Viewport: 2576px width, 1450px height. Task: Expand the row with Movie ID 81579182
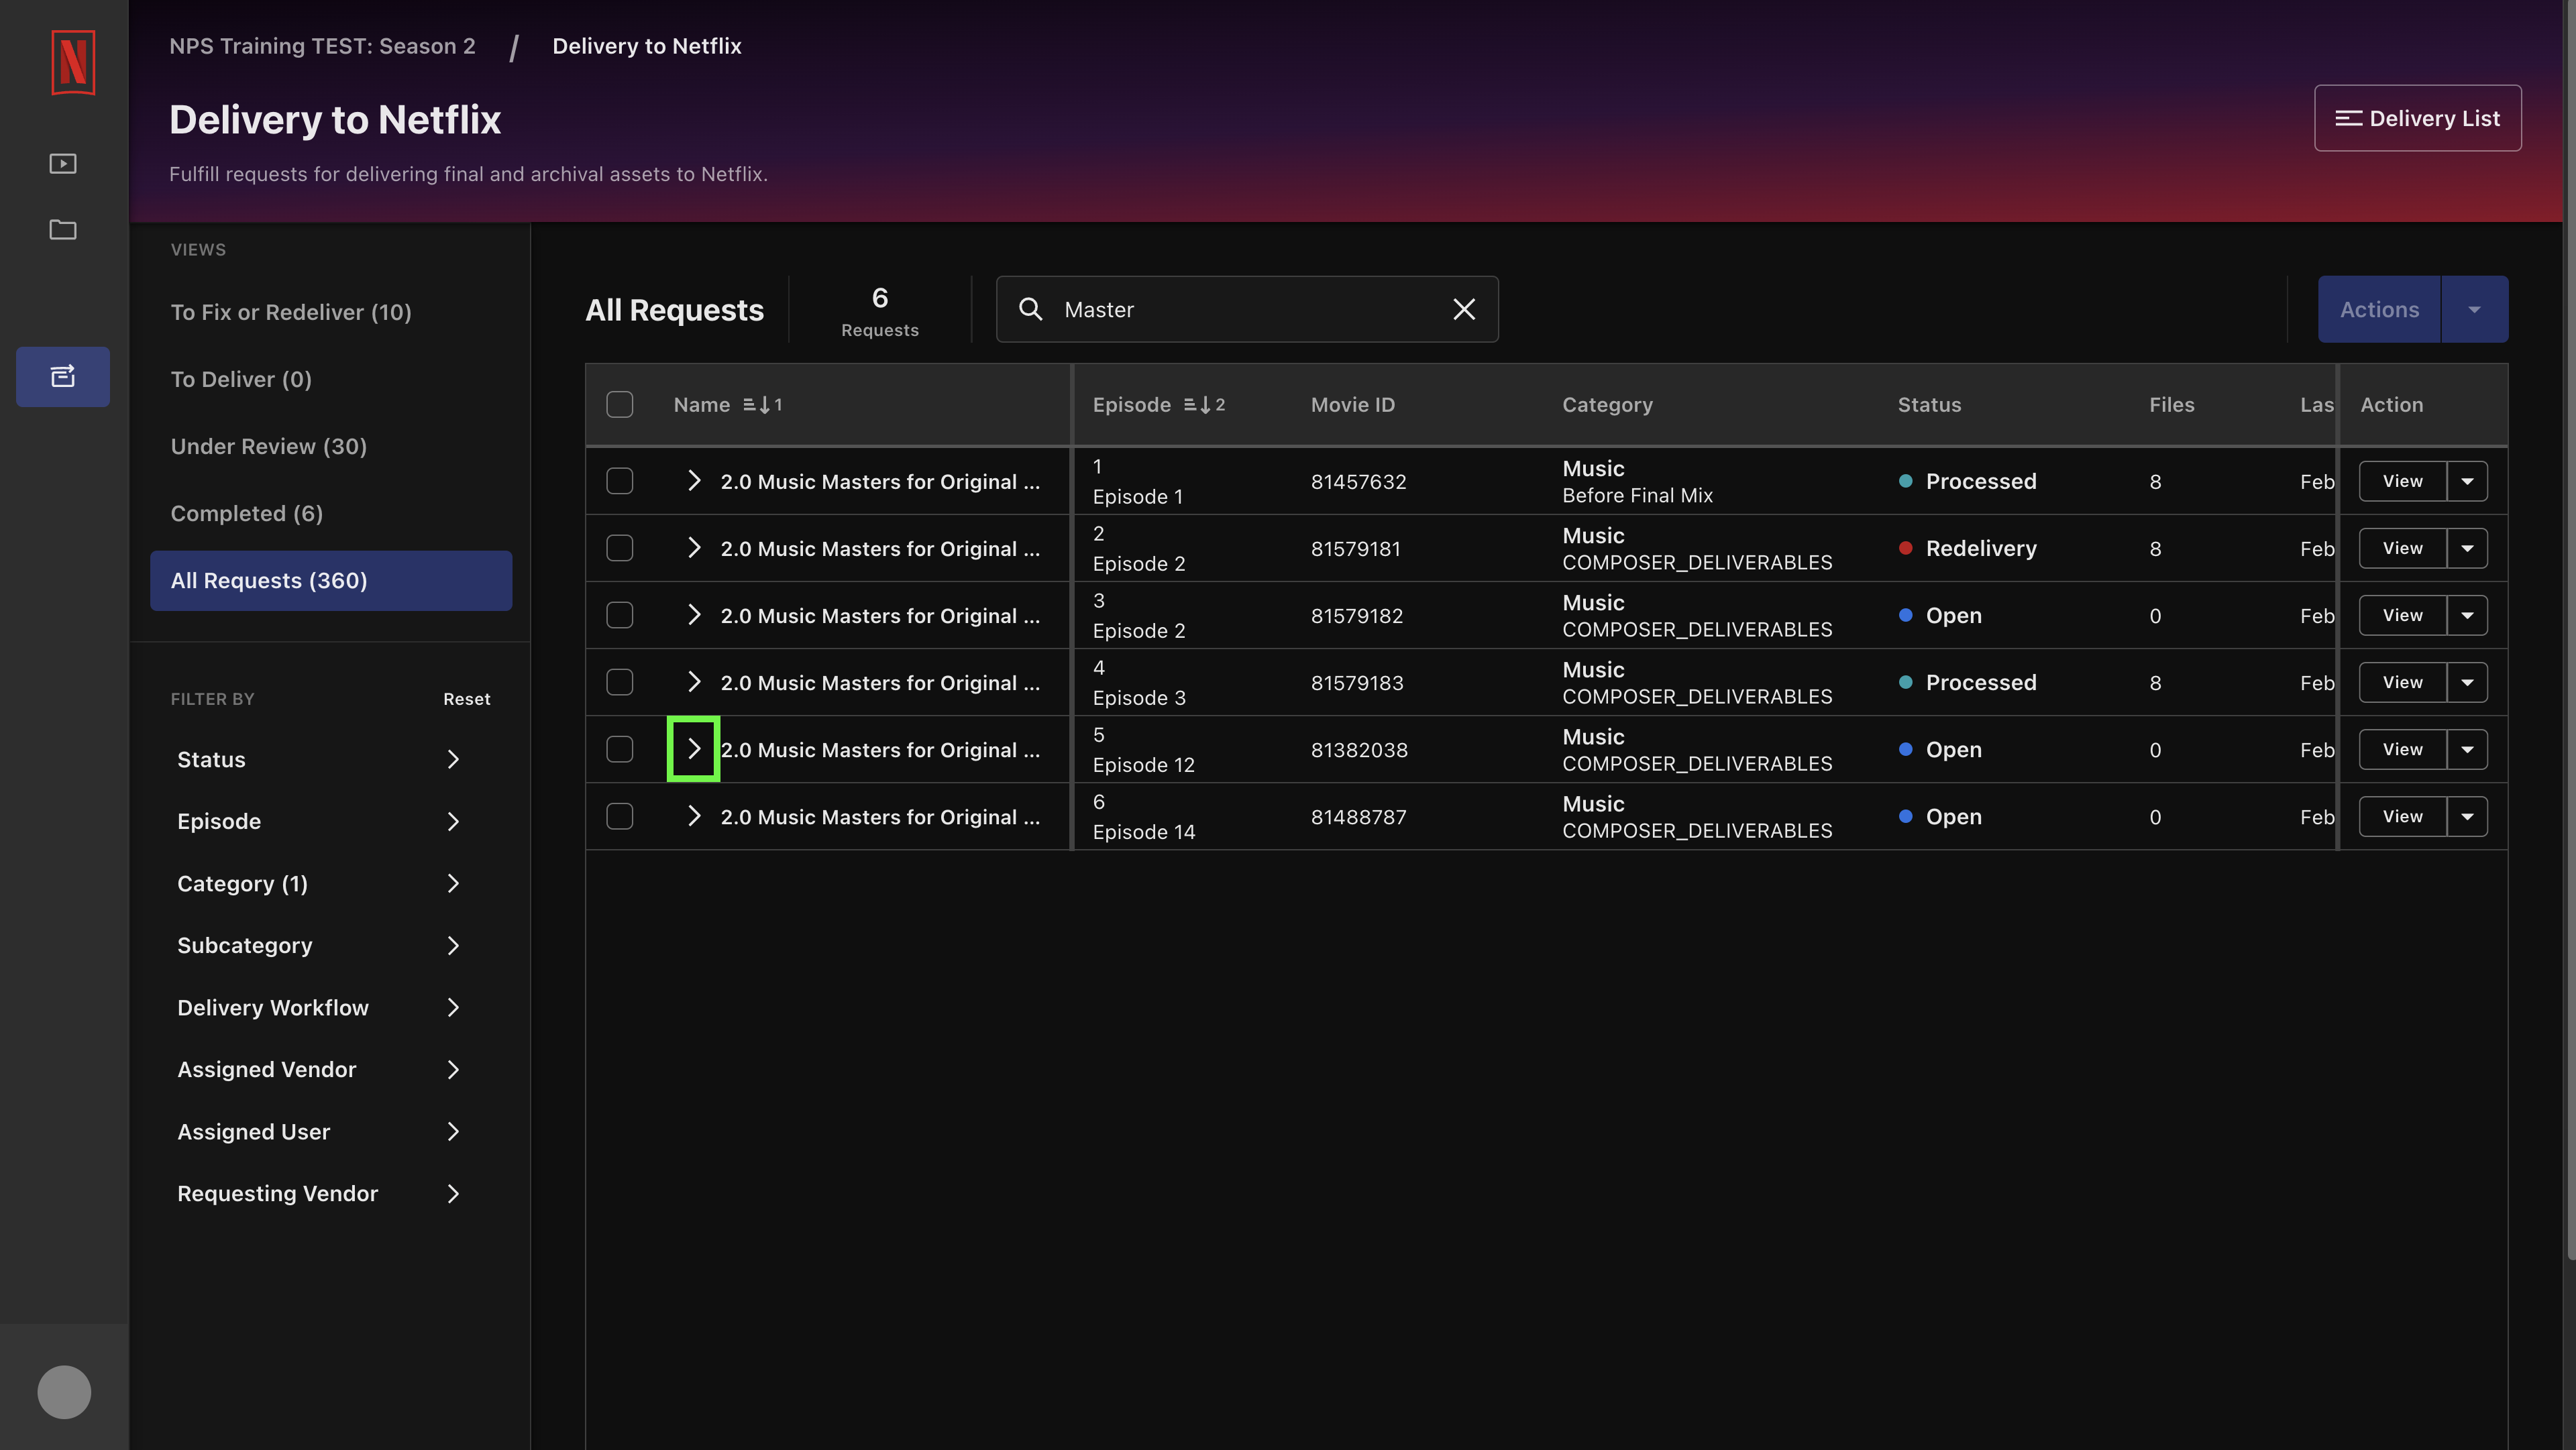point(694,615)
